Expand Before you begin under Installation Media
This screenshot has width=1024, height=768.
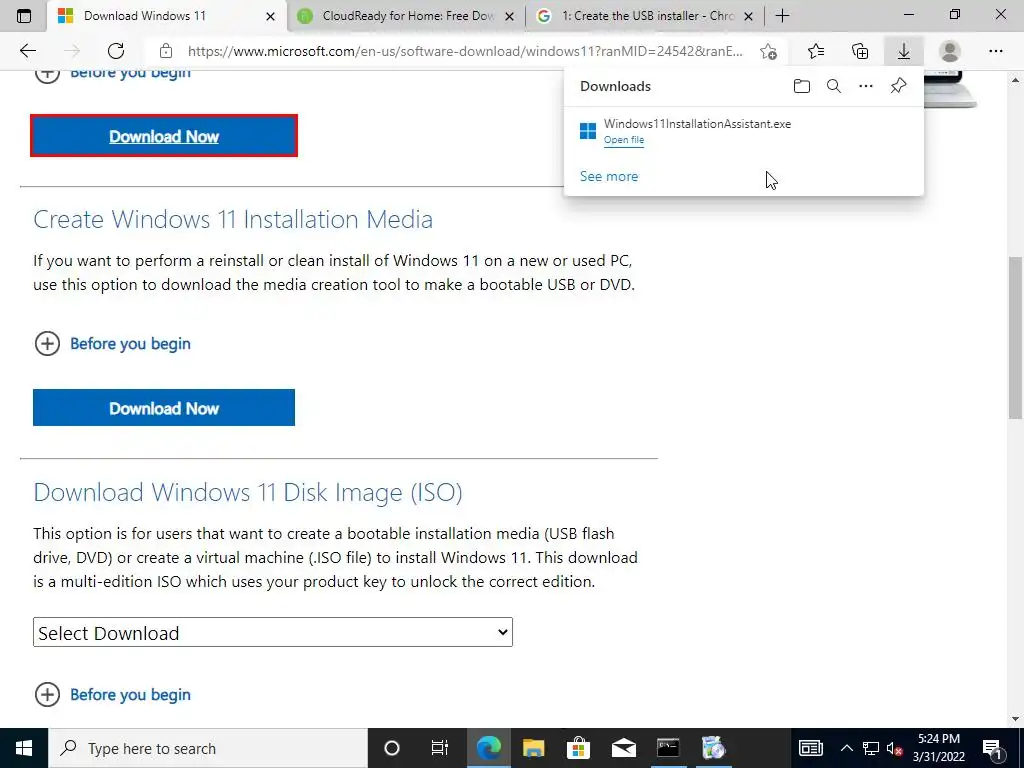[112, 344]
